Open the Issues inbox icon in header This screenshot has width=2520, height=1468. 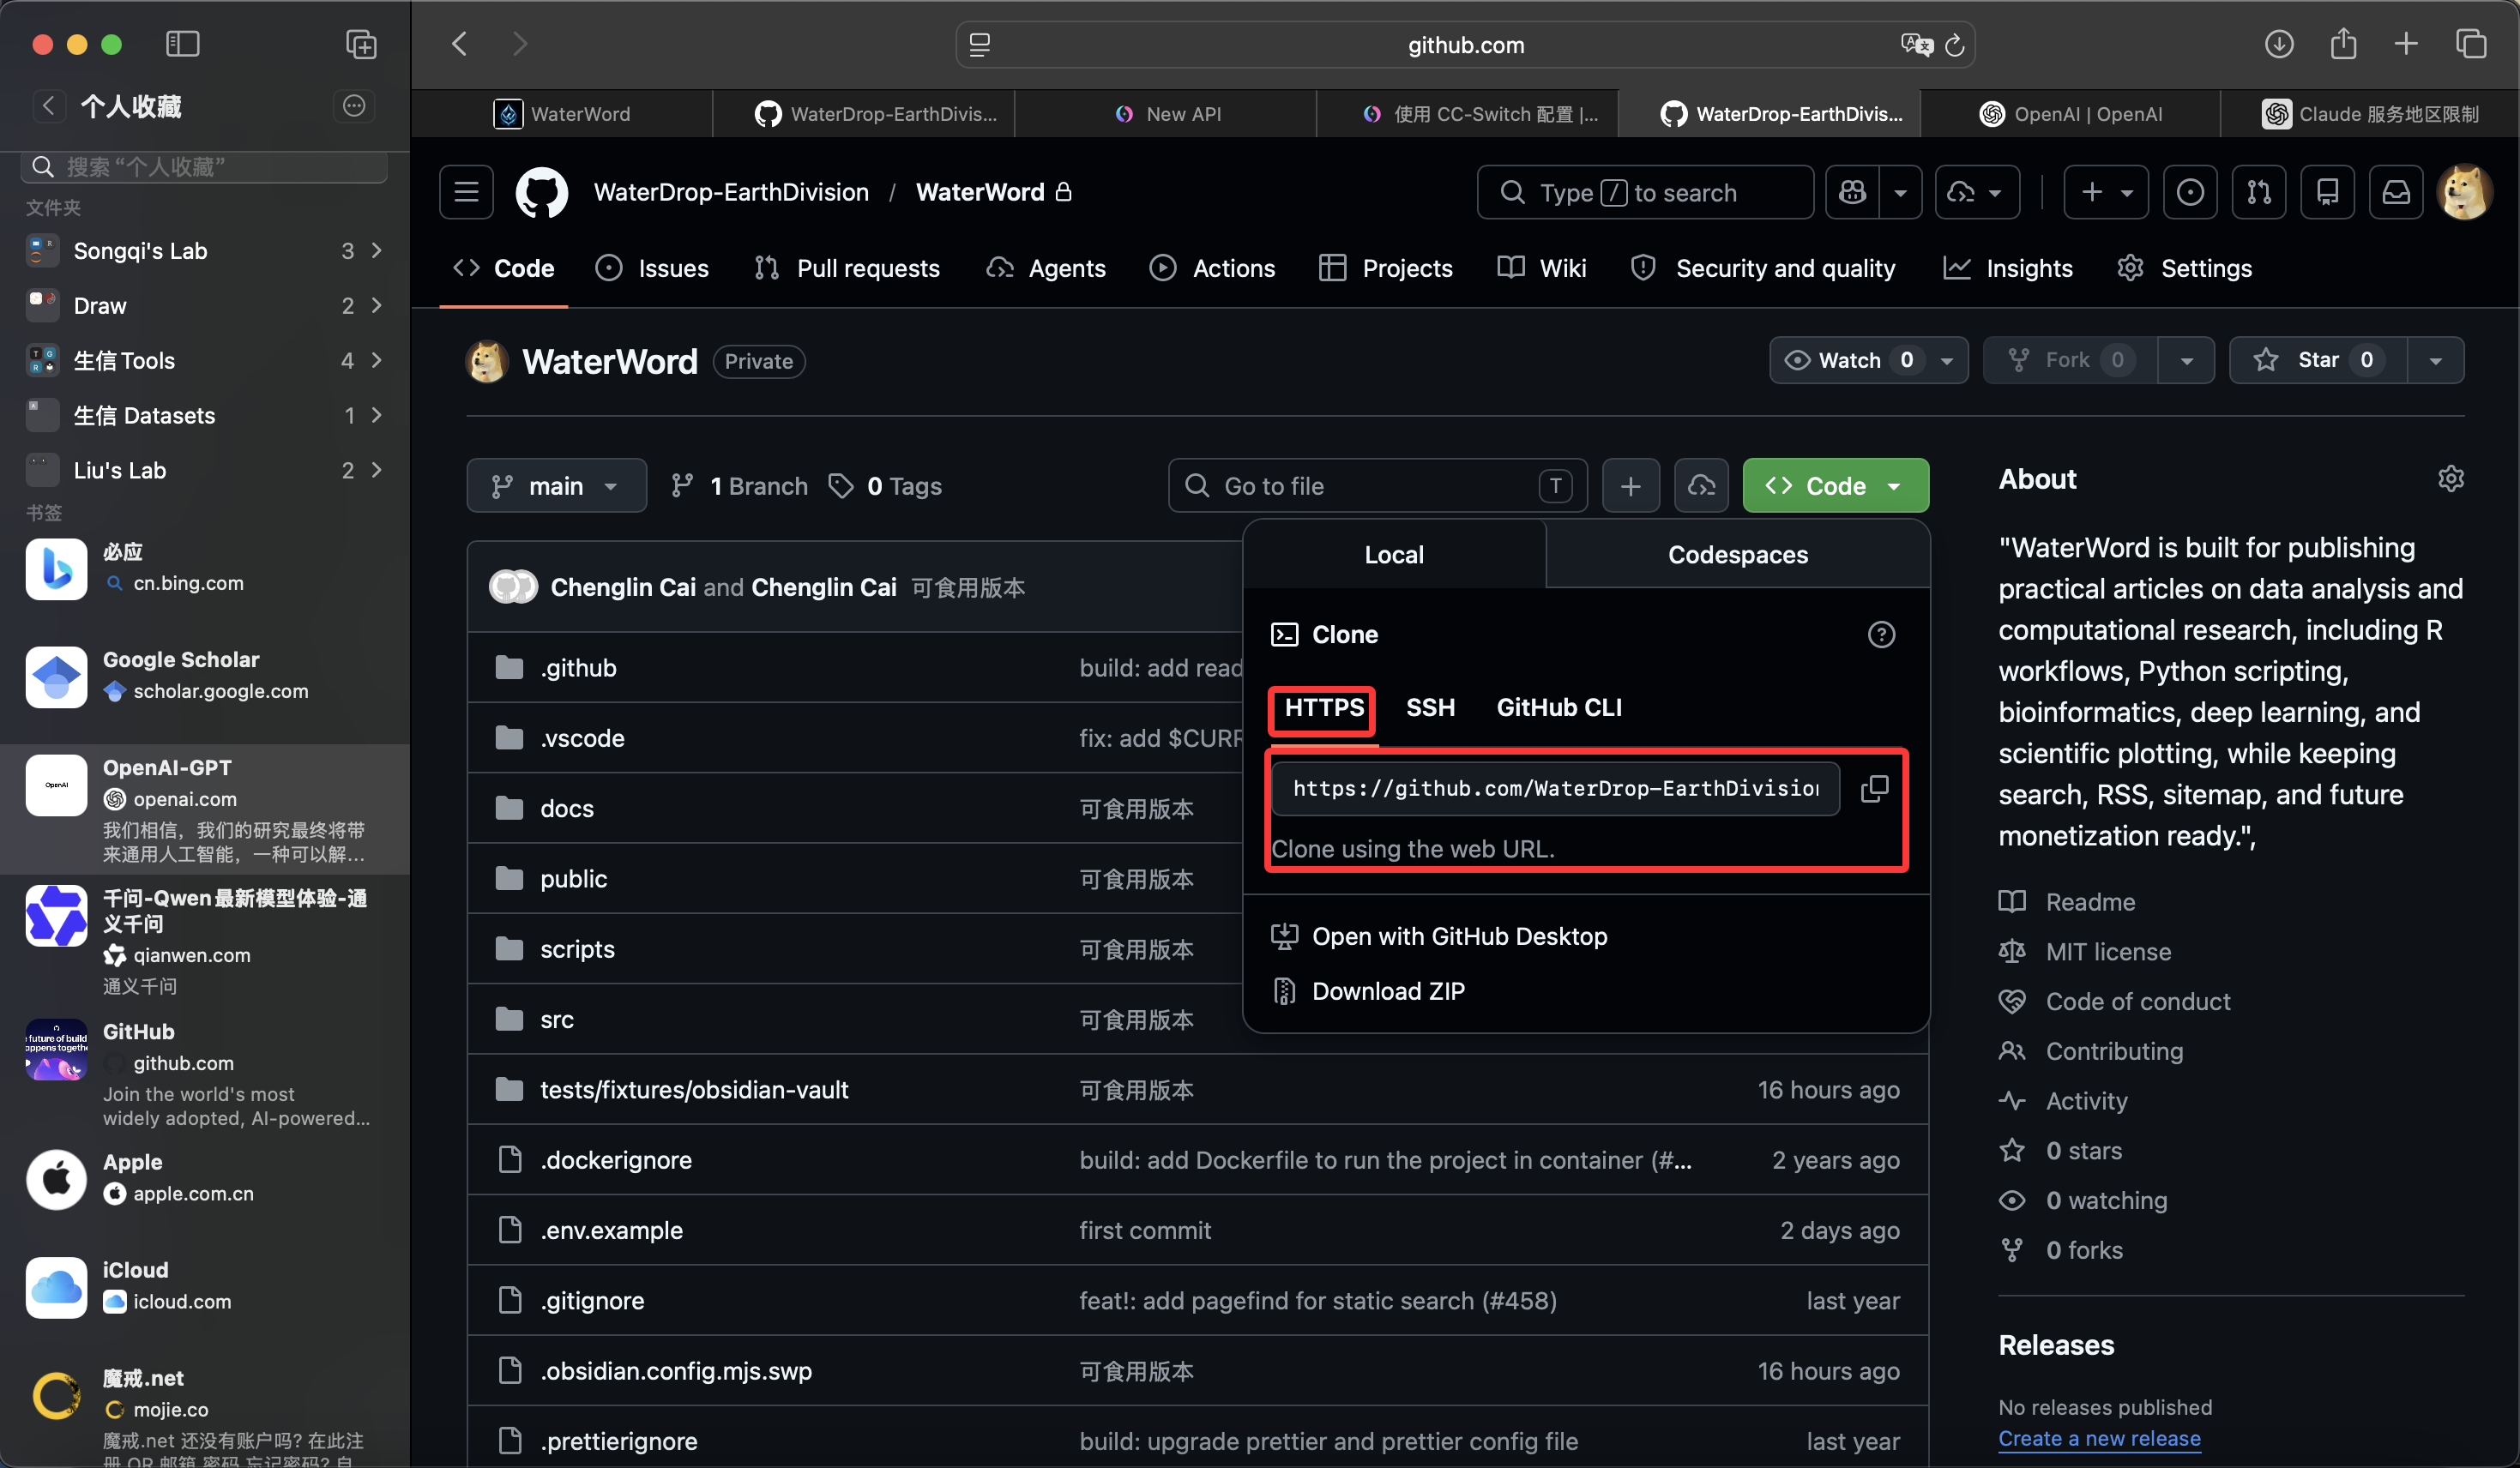(x=2190, y=192)
